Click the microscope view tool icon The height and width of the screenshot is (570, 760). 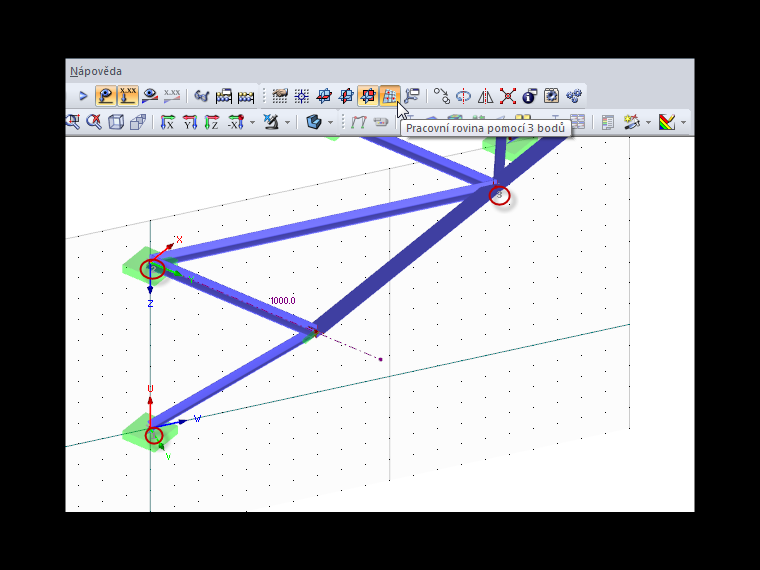pyautogui.click(x=271, y=122)
